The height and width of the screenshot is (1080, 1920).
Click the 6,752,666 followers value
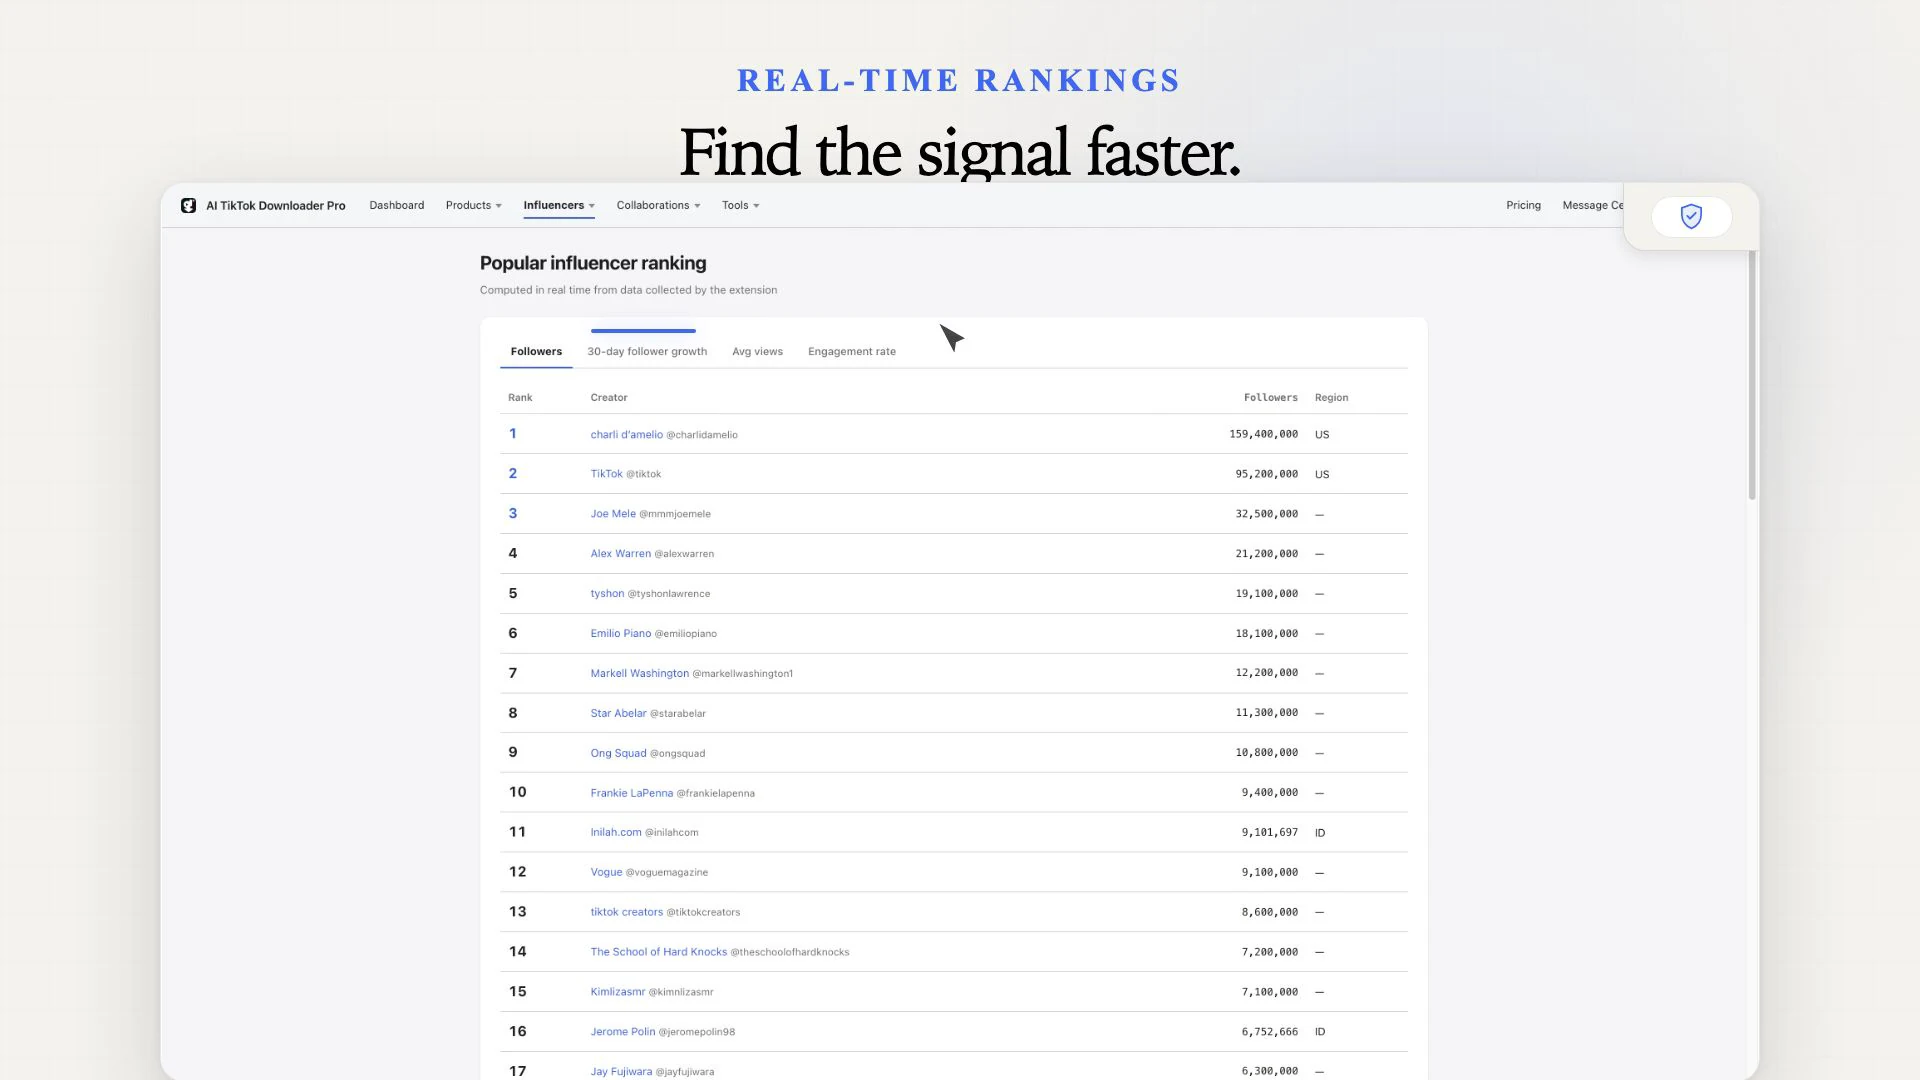[1269, 1032]
